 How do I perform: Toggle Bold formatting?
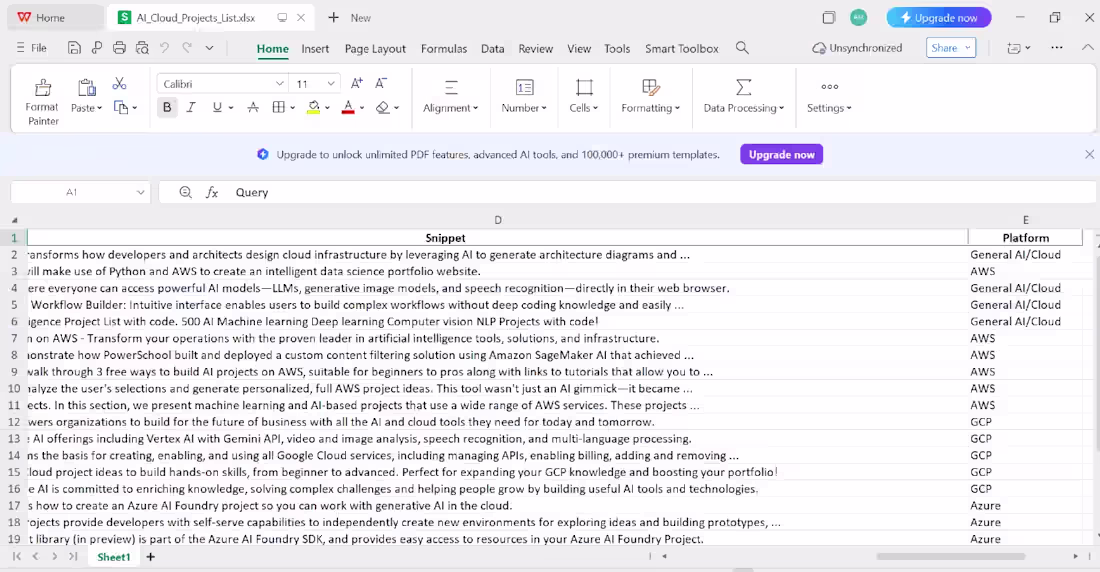click(x=167, y=107)
